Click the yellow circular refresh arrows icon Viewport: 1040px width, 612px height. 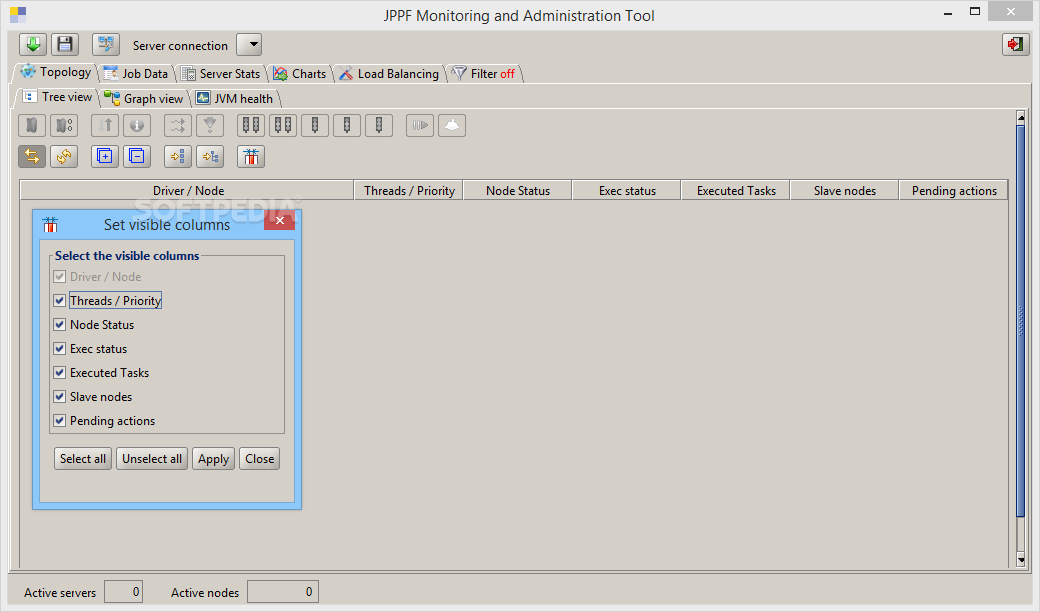coord(64,156)
